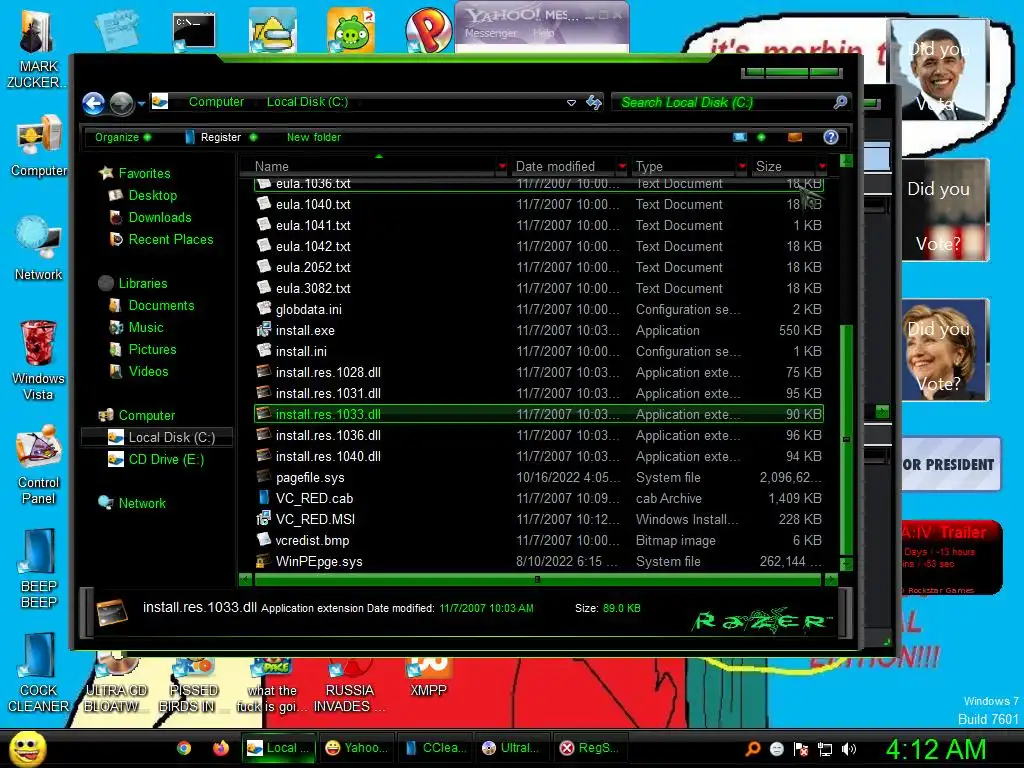Click the Forward navigation arrow
This screenshot has width=1024, height=768.
coord(121,103)
